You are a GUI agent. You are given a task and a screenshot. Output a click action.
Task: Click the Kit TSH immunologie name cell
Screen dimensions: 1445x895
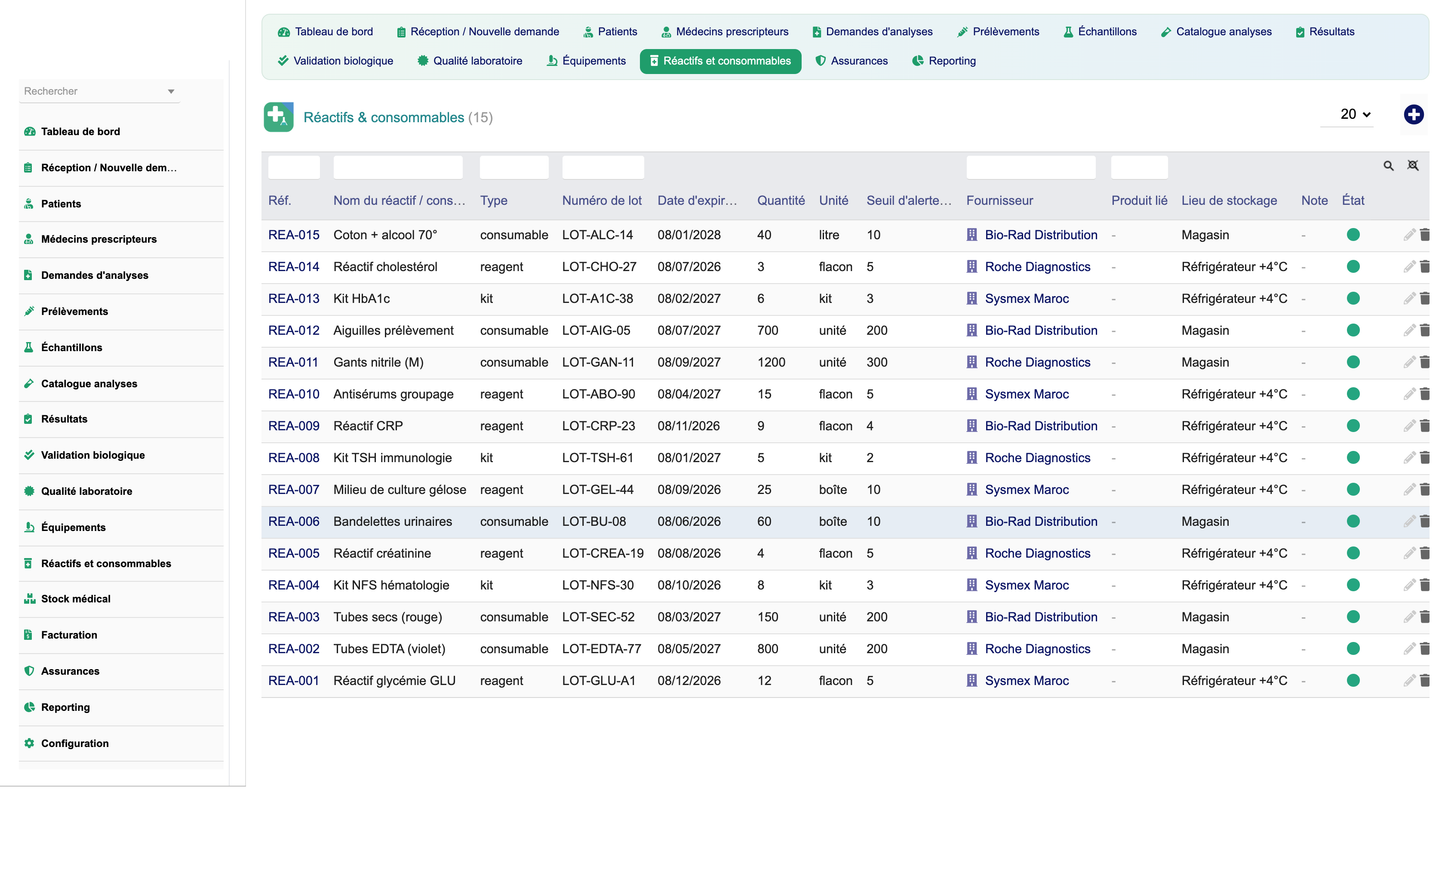[x=392, y=458]
